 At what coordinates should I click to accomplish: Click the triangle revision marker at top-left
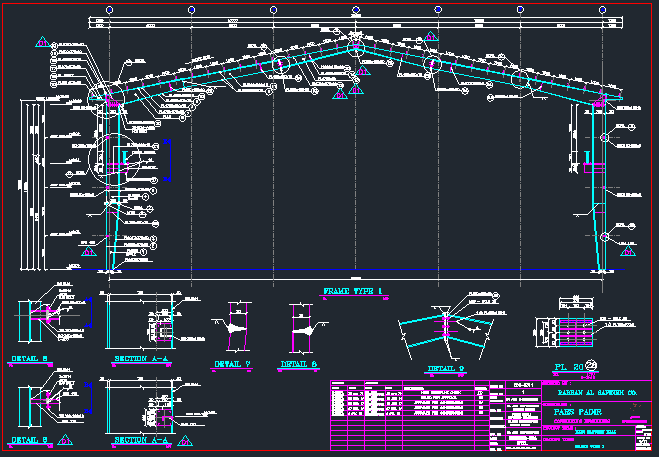42,42
